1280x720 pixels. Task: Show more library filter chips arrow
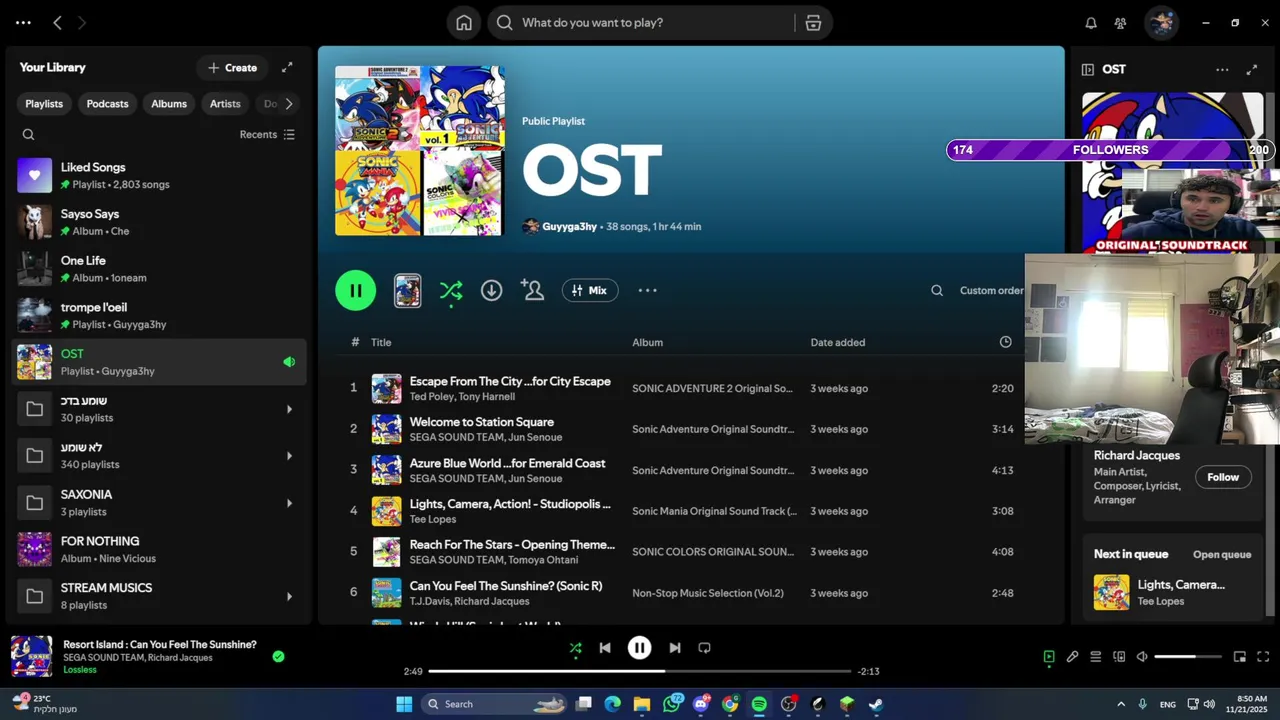[289, 104]
